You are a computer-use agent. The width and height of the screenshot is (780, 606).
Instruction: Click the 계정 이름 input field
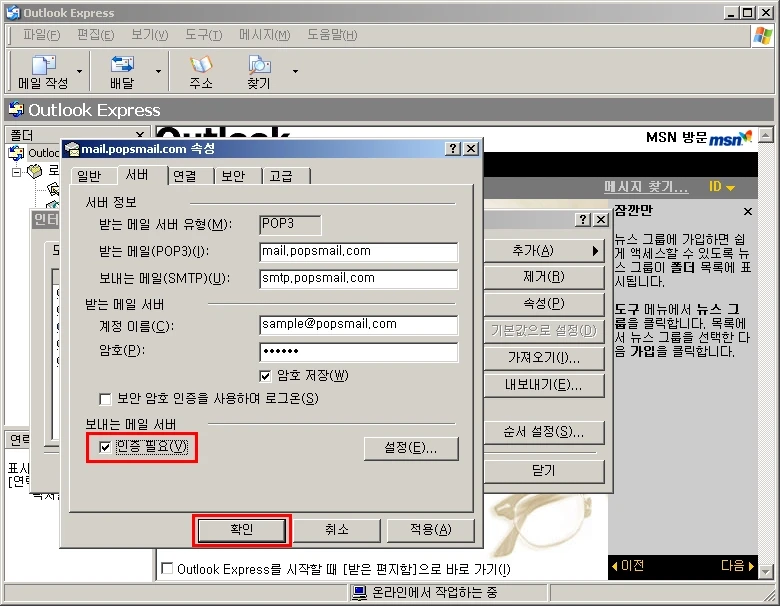tap(358, 324)
